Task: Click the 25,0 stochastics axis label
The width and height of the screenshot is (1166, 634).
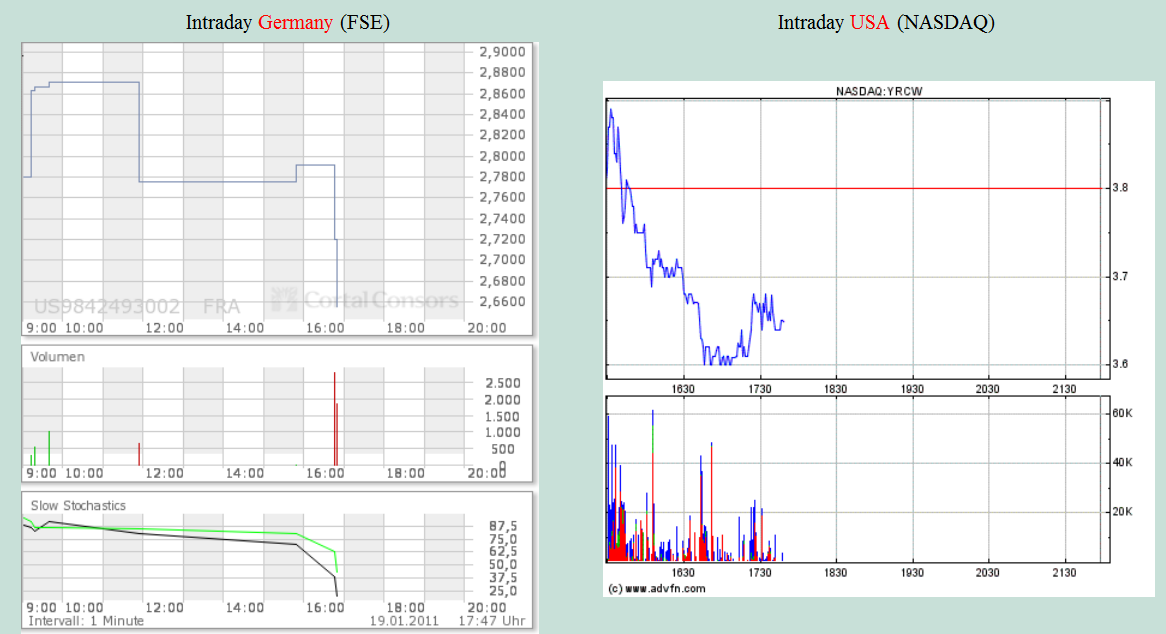Action: 503,592
